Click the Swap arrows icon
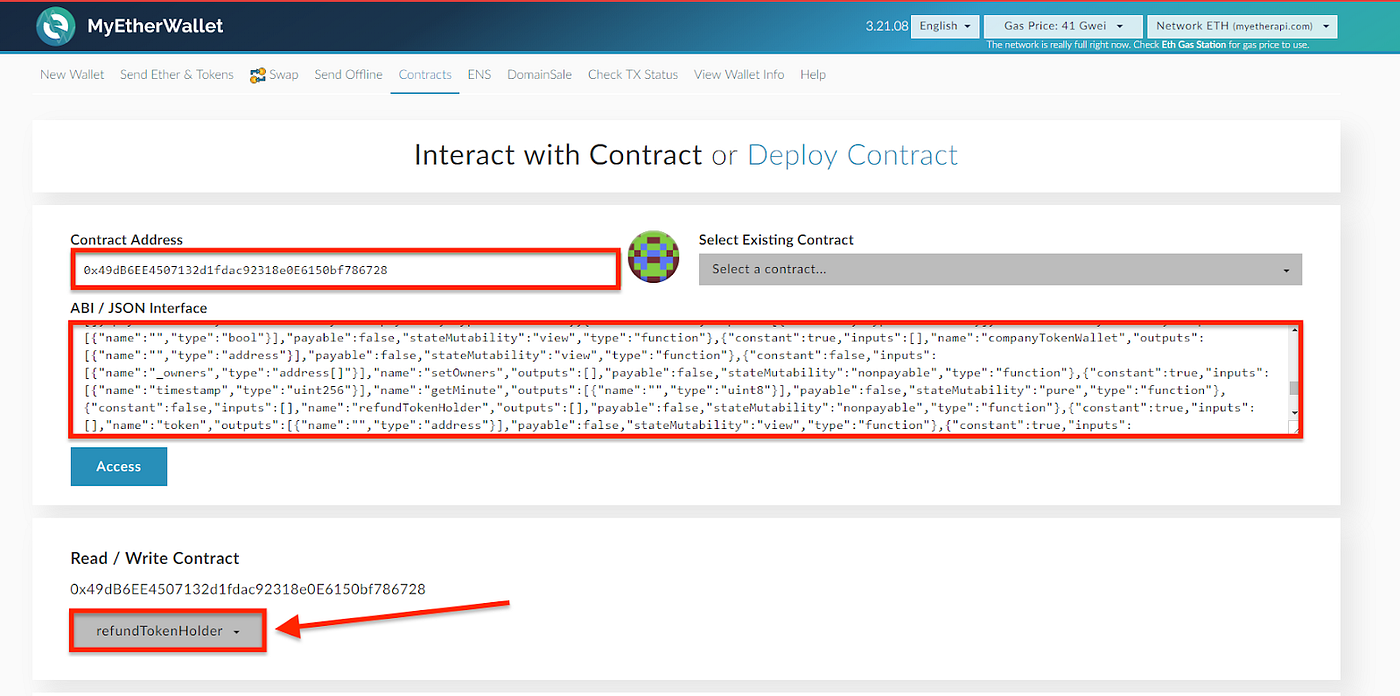 (x=258, y=75)
